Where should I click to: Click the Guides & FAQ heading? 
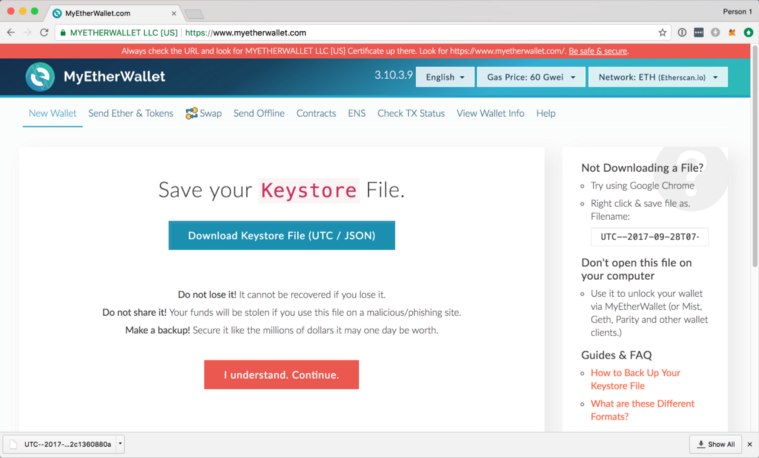point(616,355)
